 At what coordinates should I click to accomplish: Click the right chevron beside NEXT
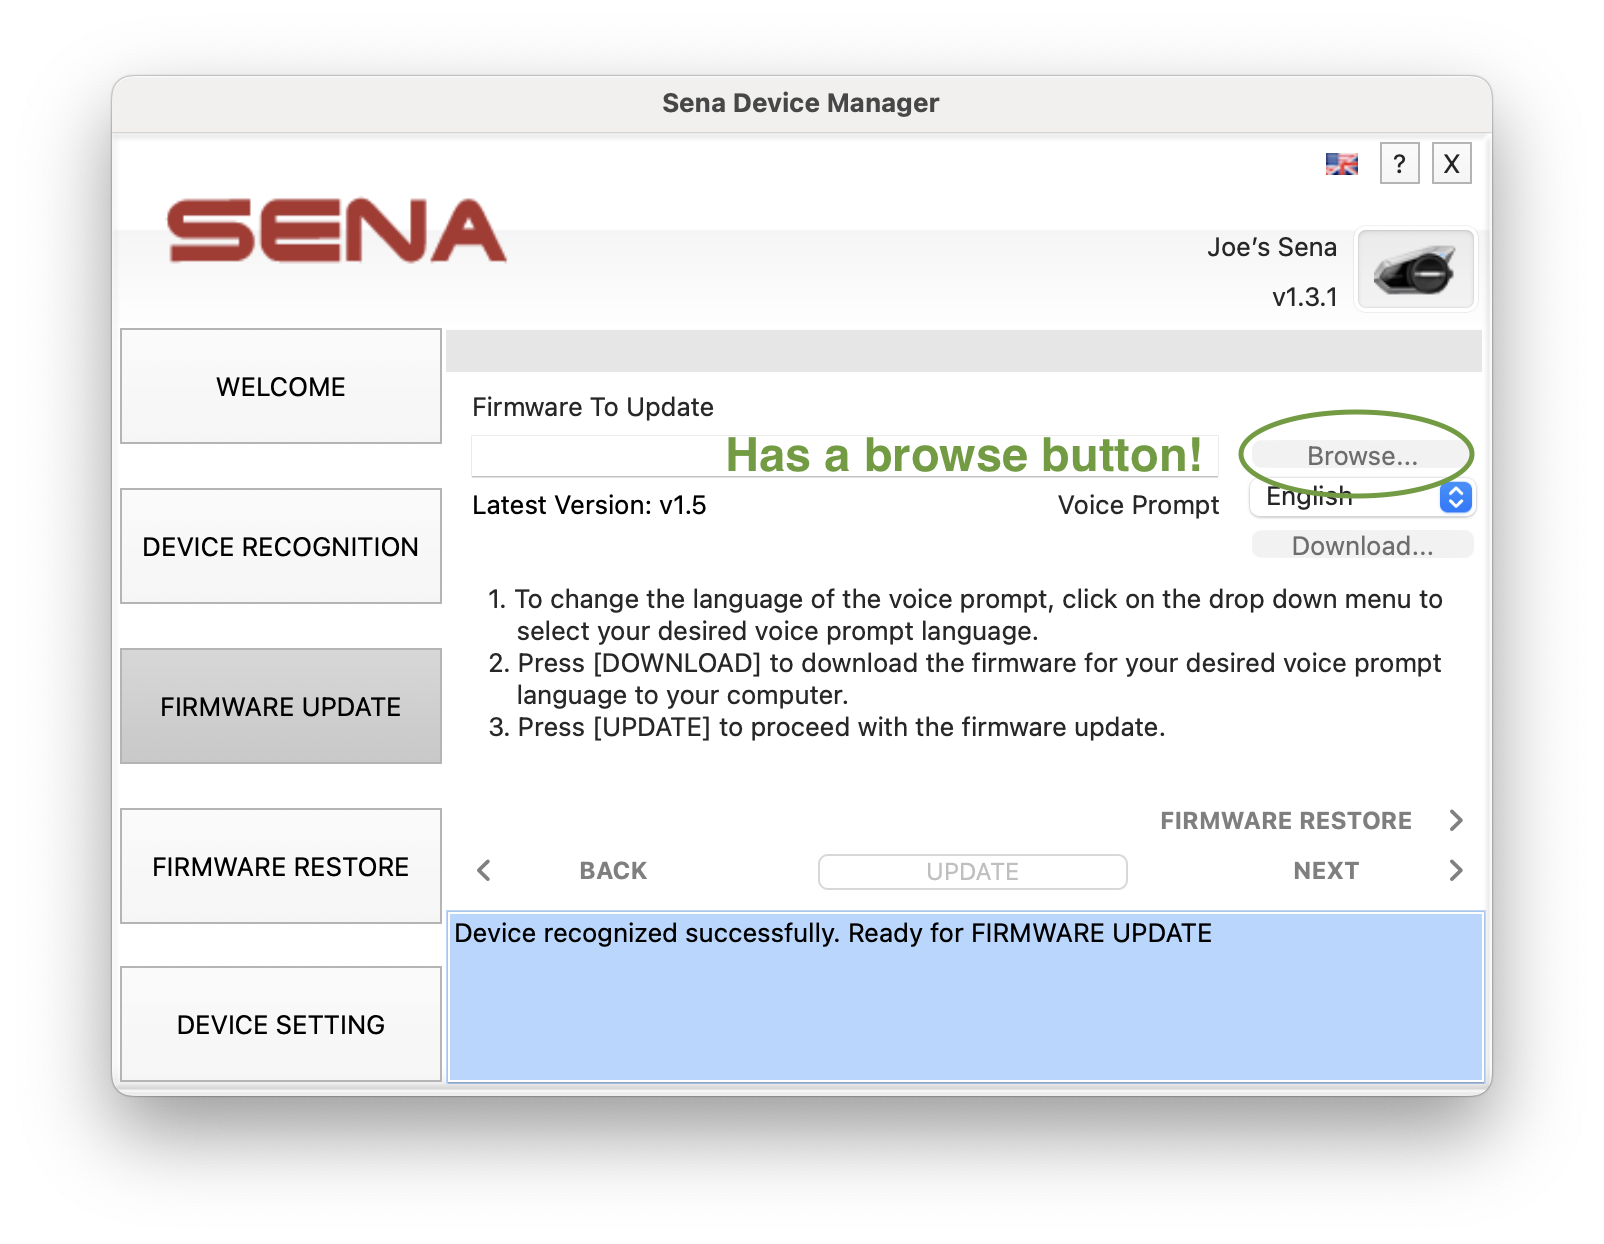[1455, 870]
